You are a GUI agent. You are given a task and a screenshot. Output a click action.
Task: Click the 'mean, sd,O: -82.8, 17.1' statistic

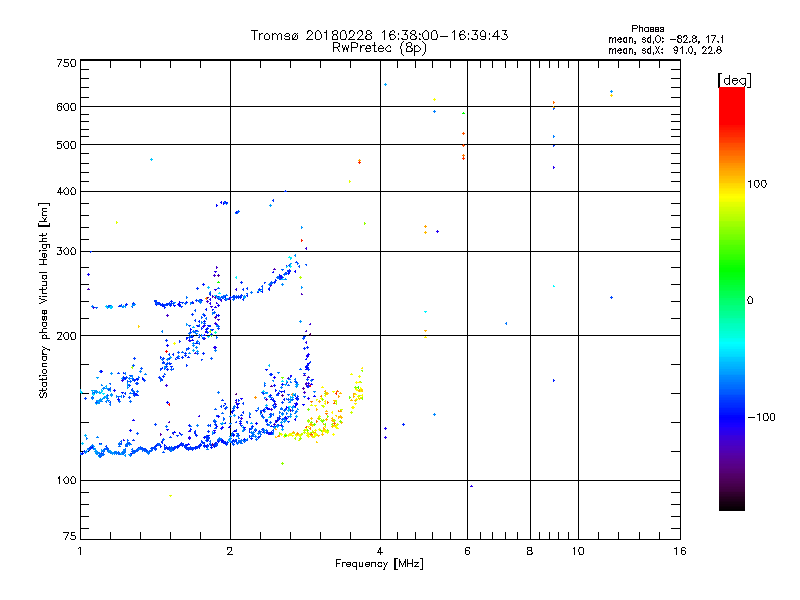[666, 39]
